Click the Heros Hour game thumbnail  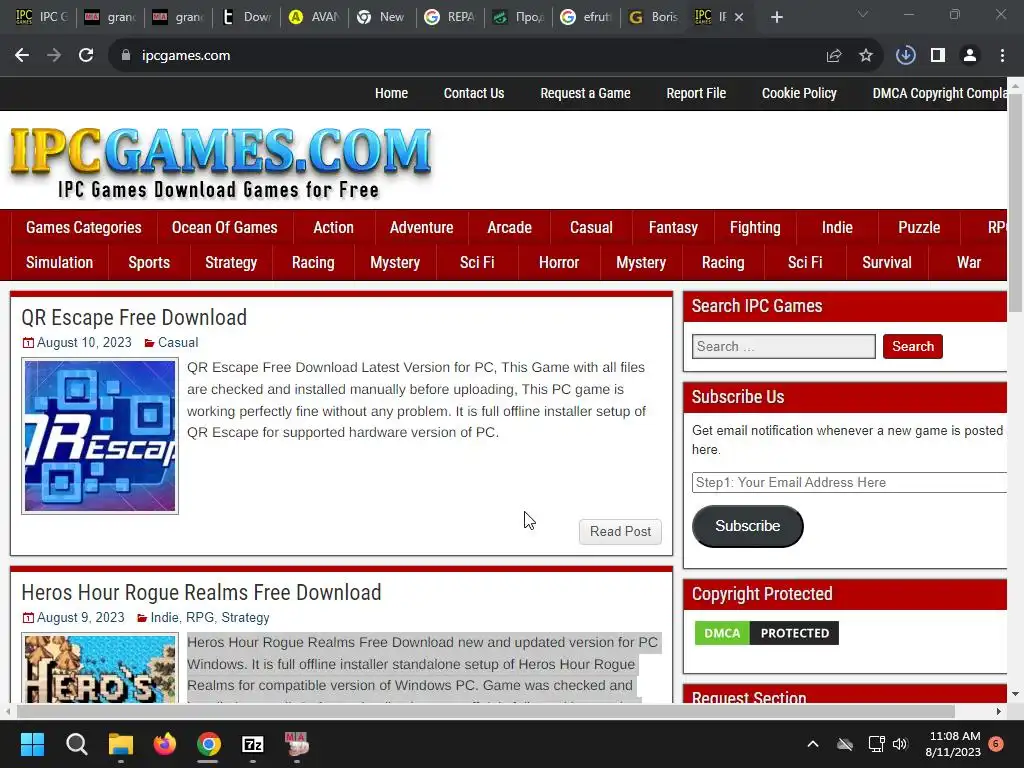(100, 668)
